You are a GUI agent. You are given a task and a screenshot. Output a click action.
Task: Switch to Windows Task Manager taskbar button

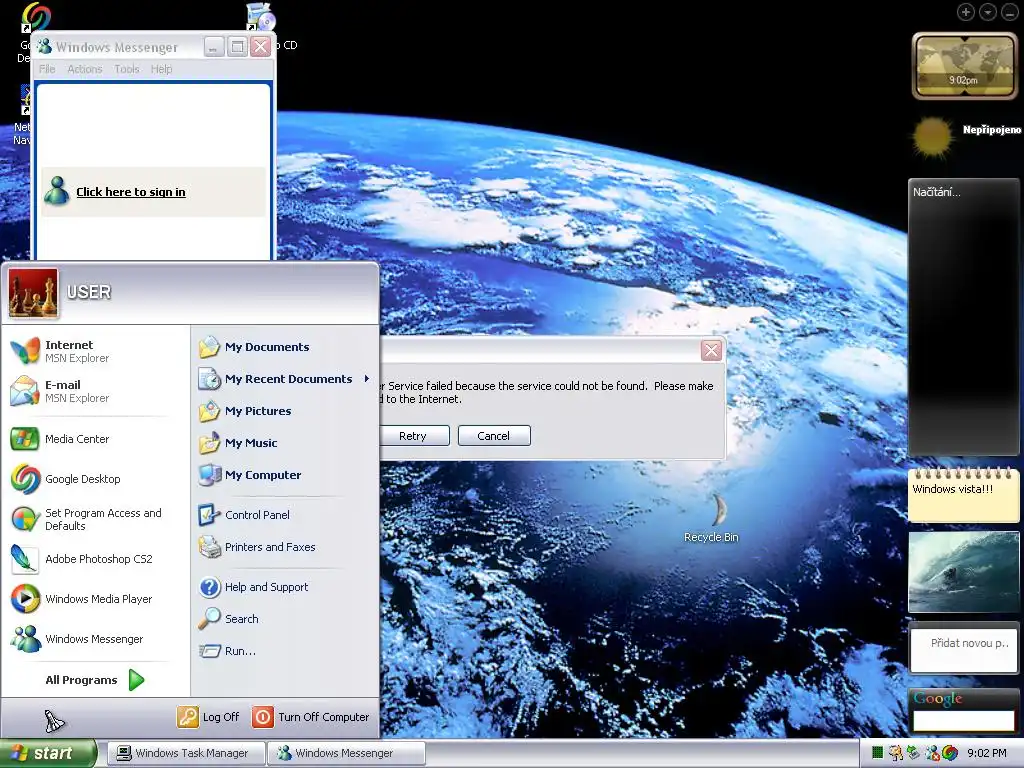[x=186, y=753]
